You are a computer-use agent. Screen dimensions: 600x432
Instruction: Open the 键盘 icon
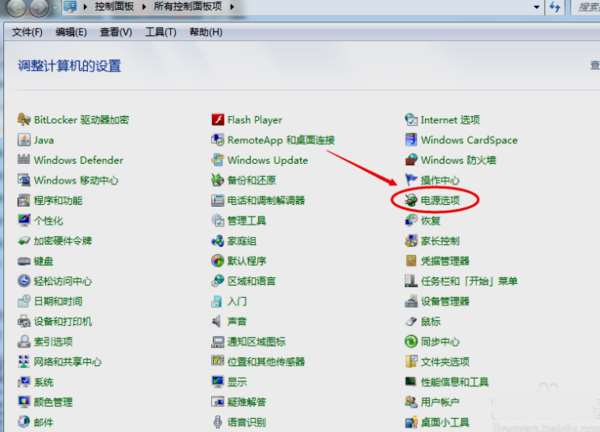point(23,261)
